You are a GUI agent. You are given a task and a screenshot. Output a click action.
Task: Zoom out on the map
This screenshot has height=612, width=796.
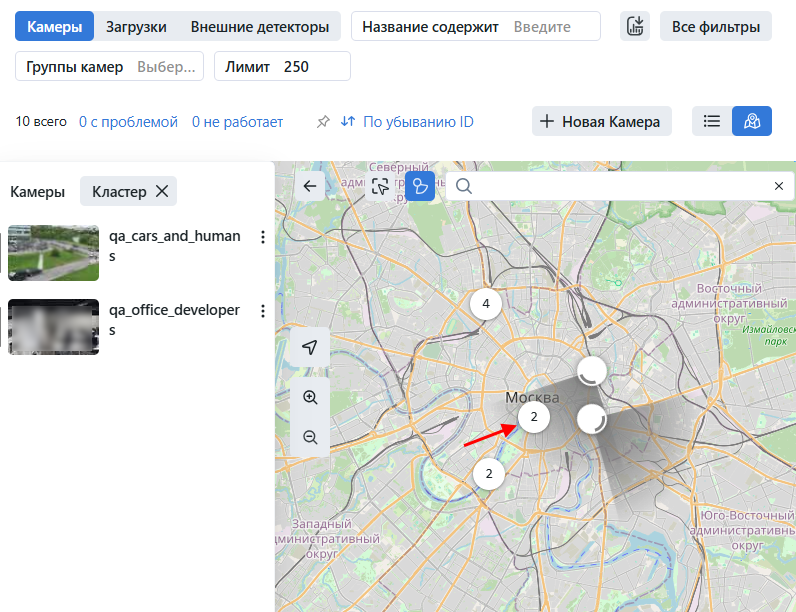click(x=310, y=437)
